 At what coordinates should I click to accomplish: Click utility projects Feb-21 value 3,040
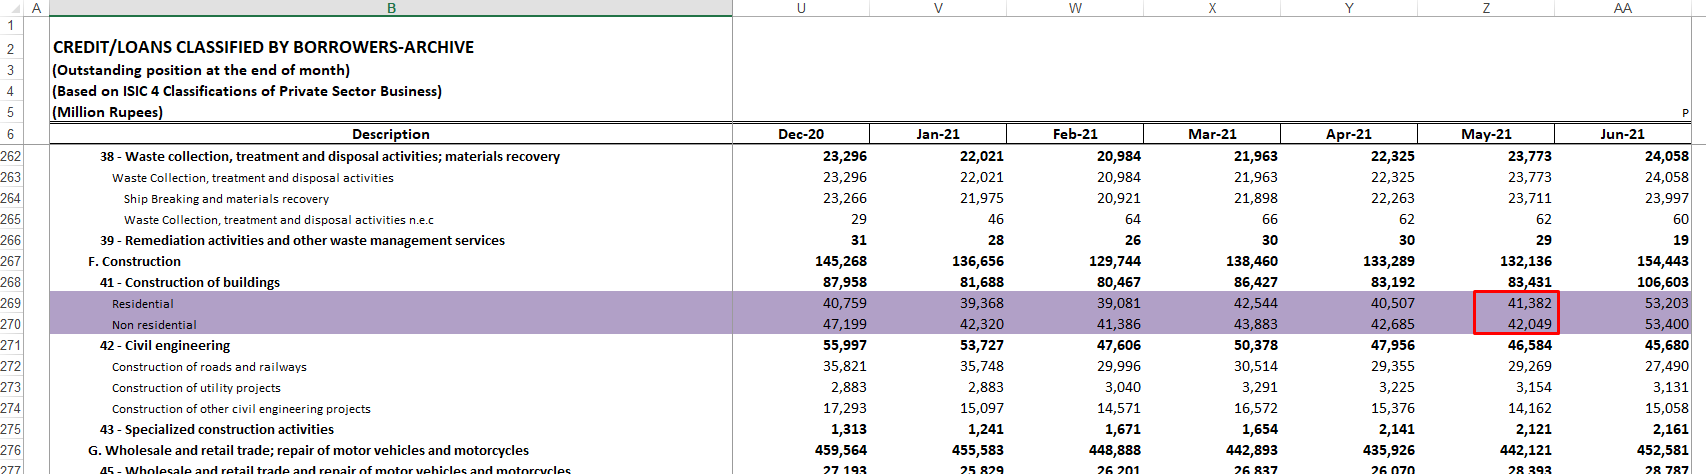[x=1122, y=387]
